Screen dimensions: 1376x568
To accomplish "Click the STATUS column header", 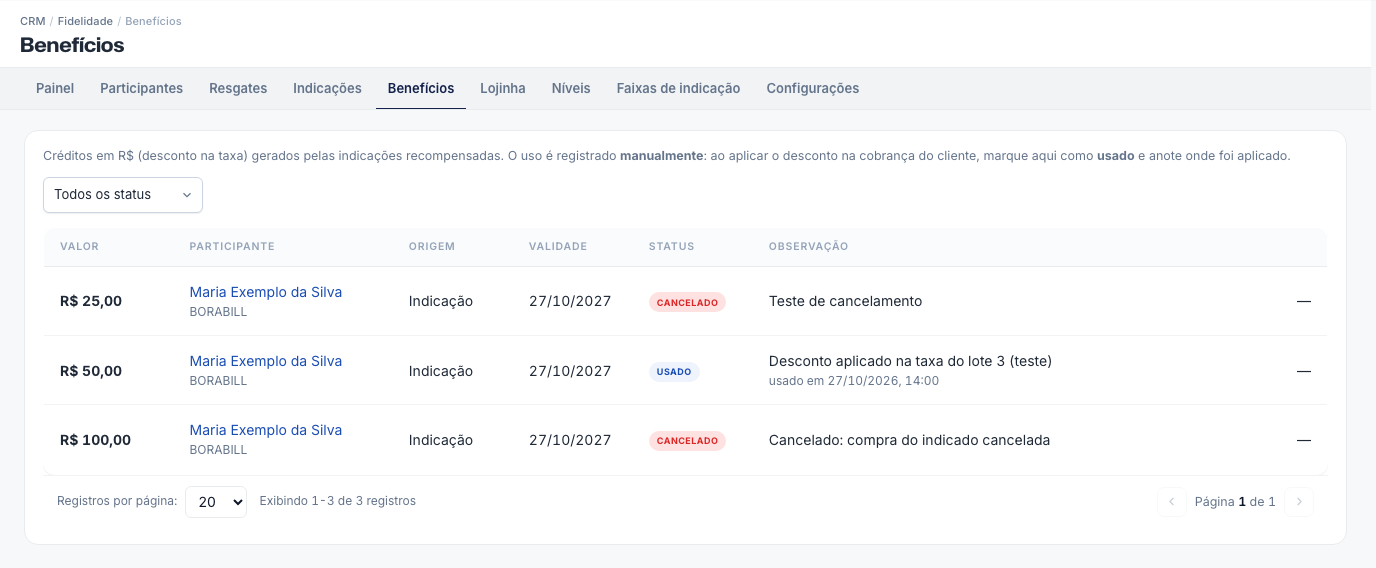I will click(x=672, y=246).
